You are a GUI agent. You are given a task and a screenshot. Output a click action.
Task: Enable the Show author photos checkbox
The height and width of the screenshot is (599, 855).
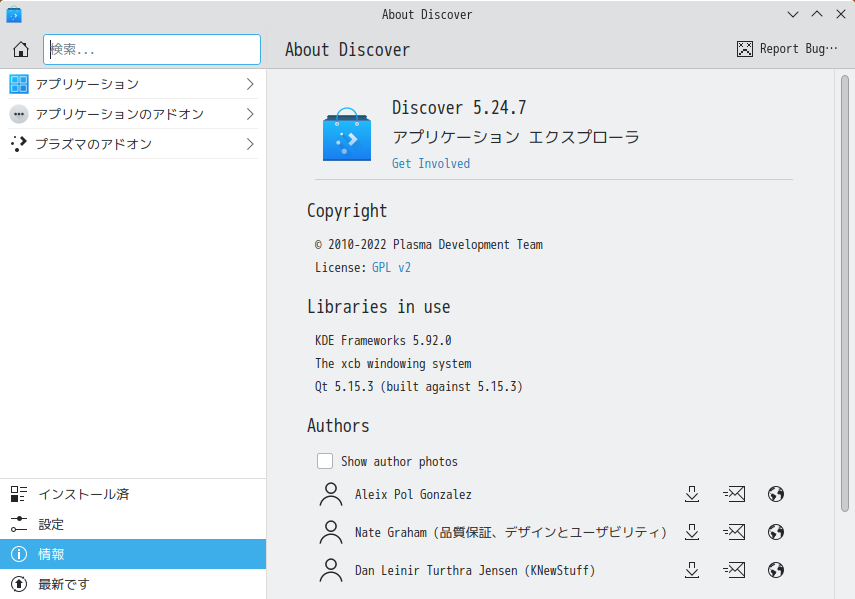325,461
